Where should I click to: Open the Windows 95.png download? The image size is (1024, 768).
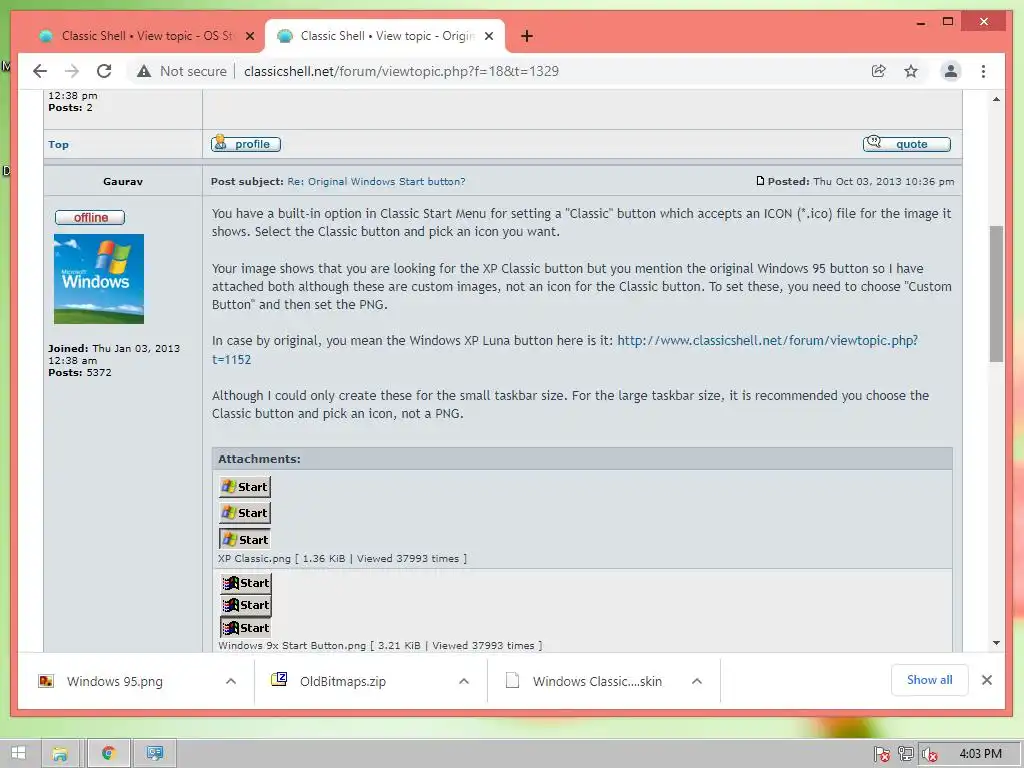(114, 681)
